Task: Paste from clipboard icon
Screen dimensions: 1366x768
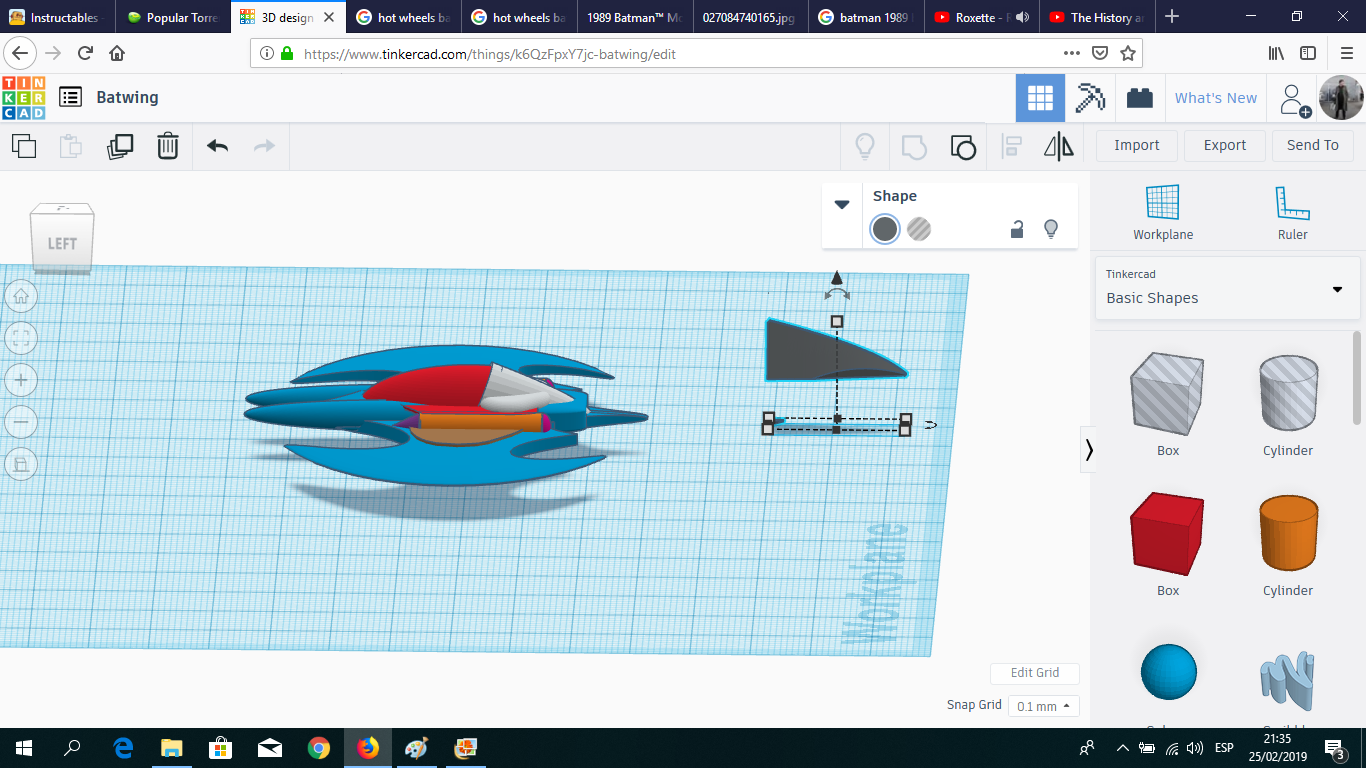Action: (x=71, y=146)
